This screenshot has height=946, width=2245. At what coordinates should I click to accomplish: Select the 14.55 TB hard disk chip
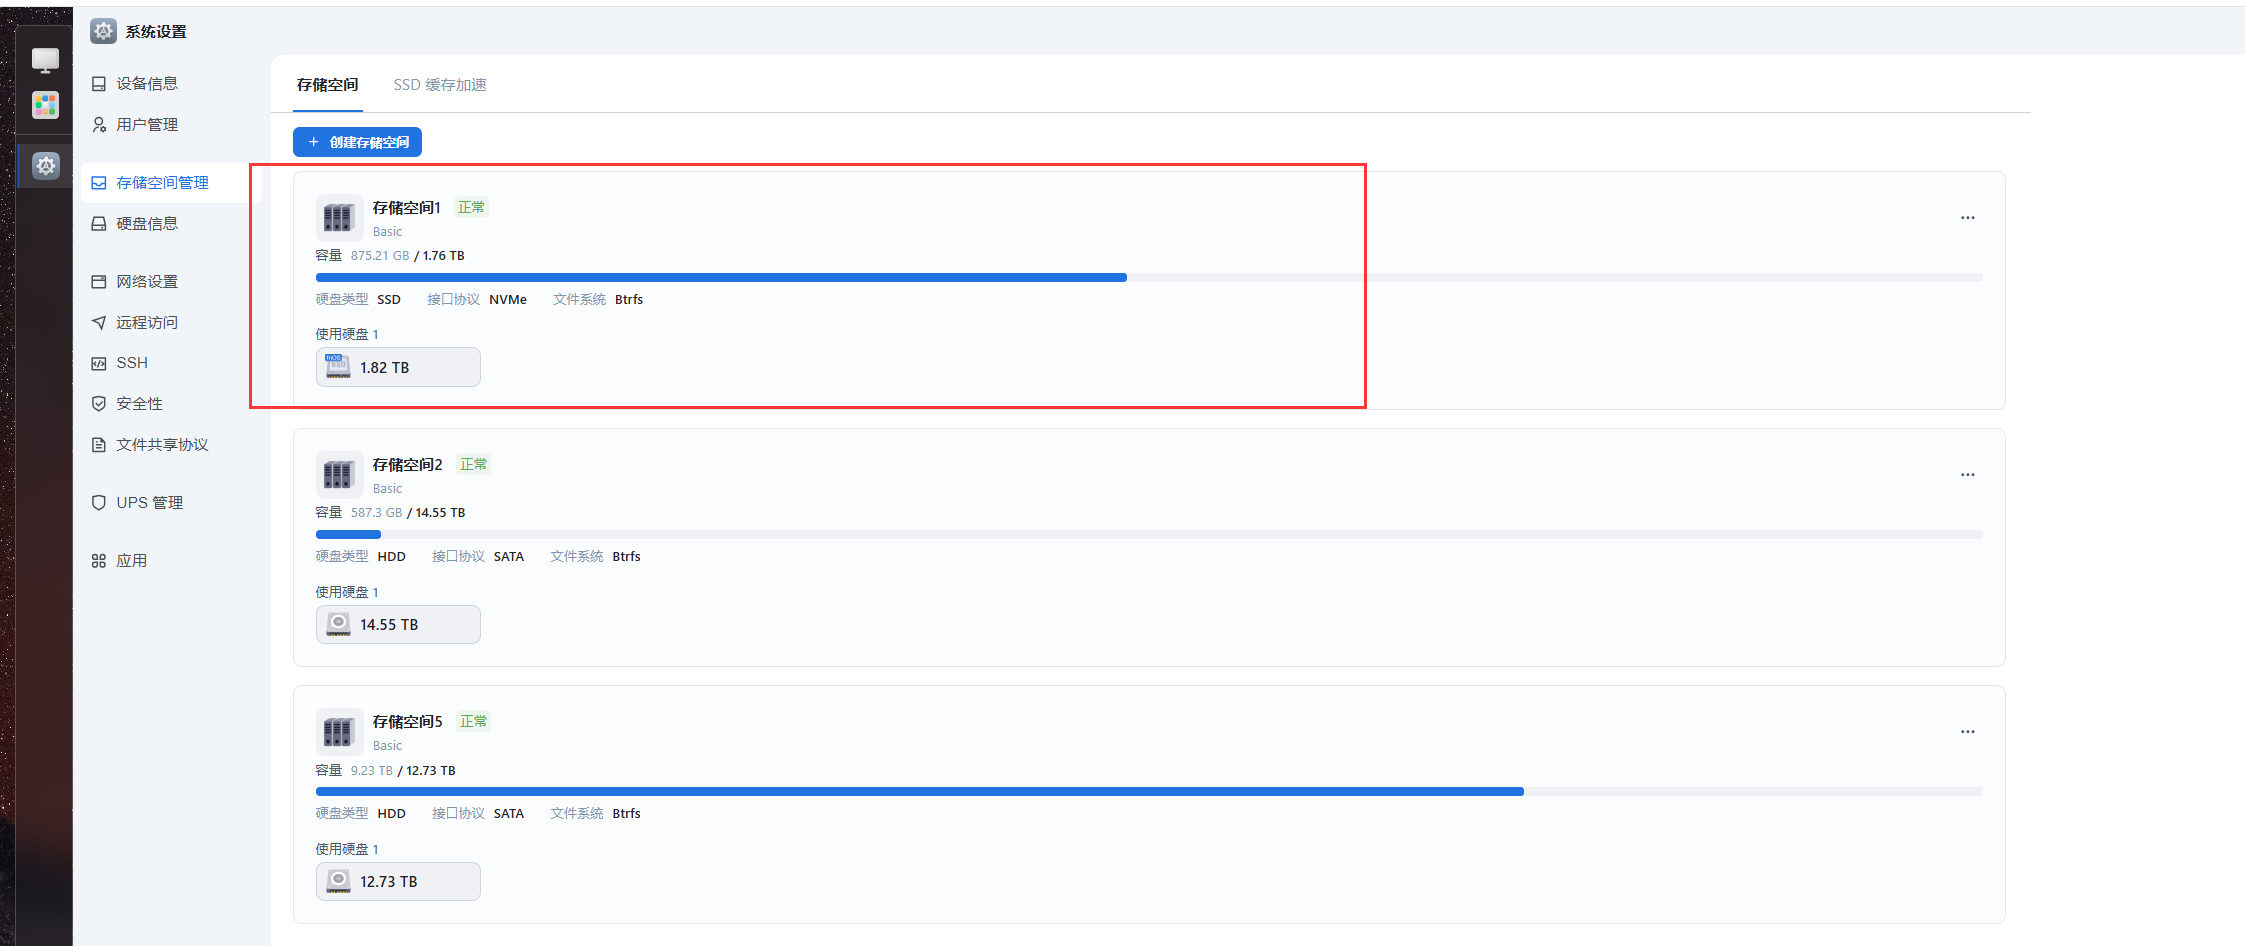(x=398, y=624)
